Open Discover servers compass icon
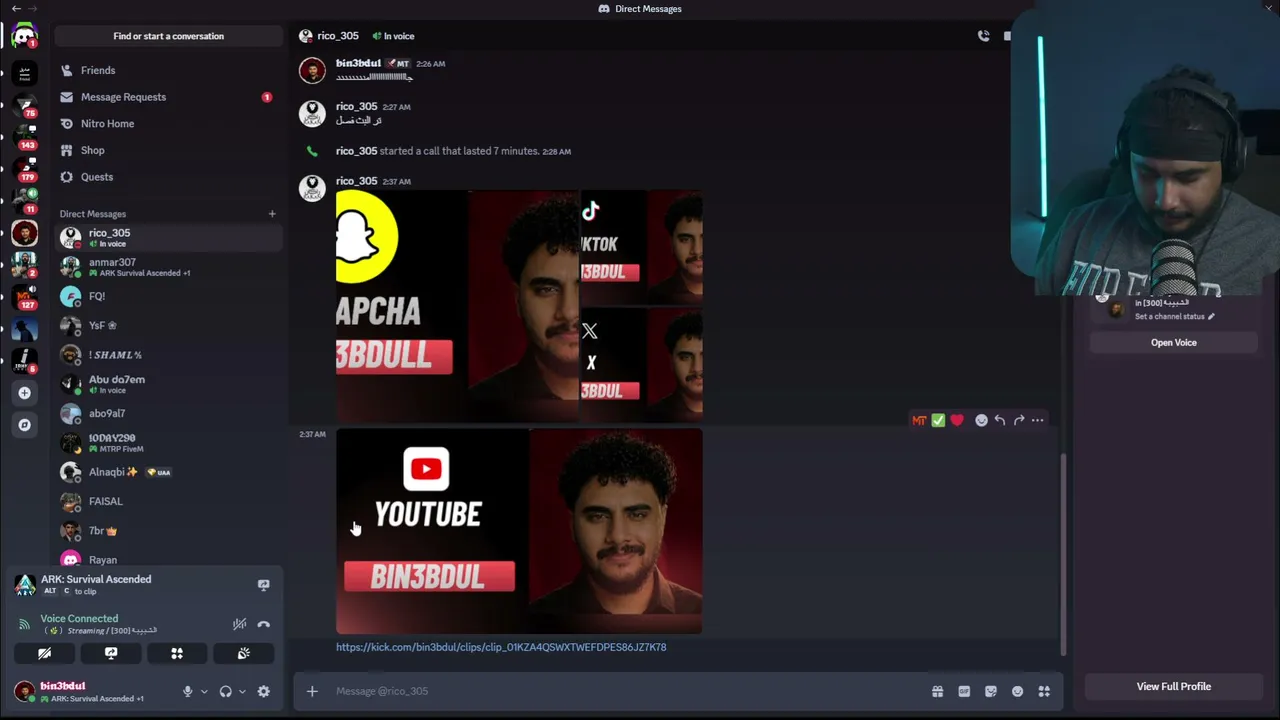 24,425
